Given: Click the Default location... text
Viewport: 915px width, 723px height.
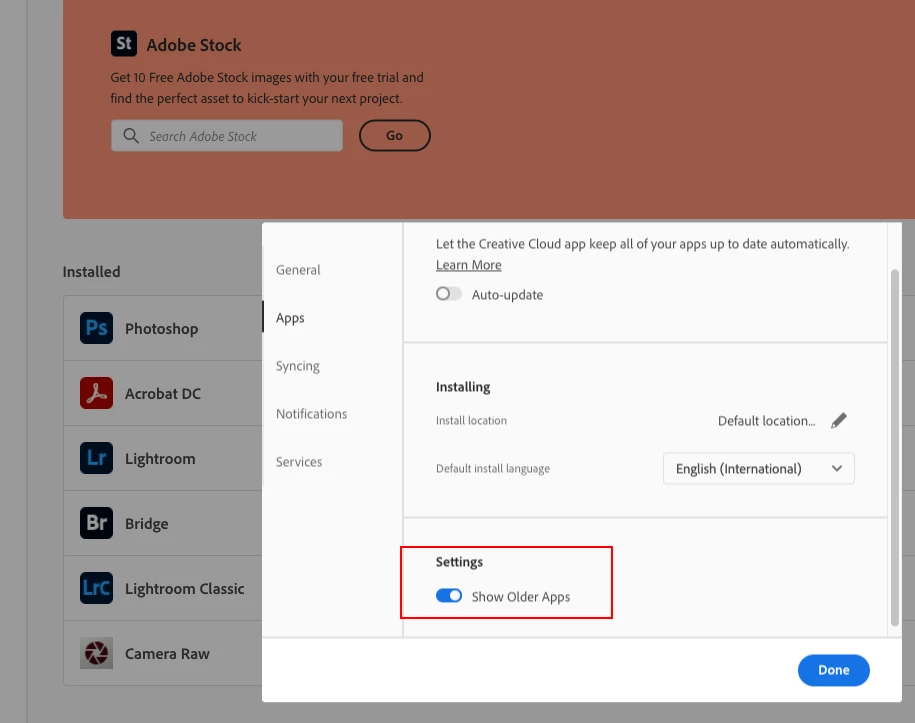Looking at the screenshot, I should coord(766,421).
